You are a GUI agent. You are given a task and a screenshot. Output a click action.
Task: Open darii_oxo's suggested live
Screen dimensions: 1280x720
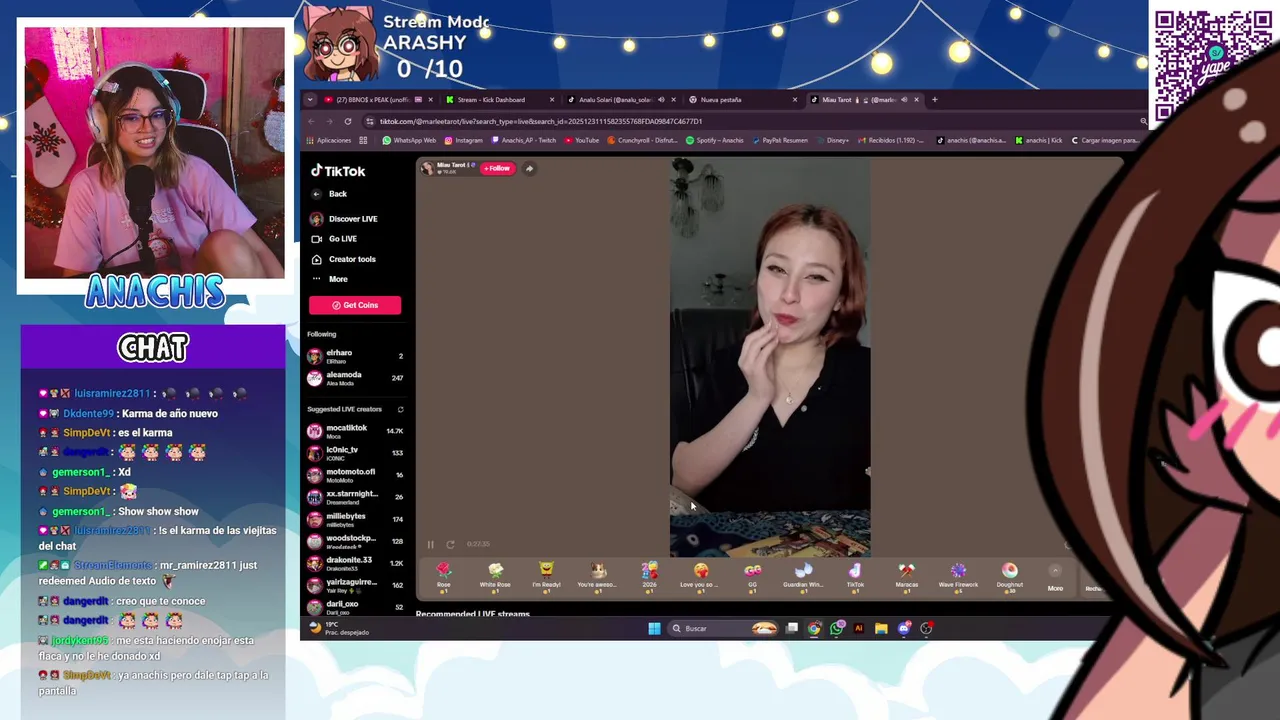(356, 606)
